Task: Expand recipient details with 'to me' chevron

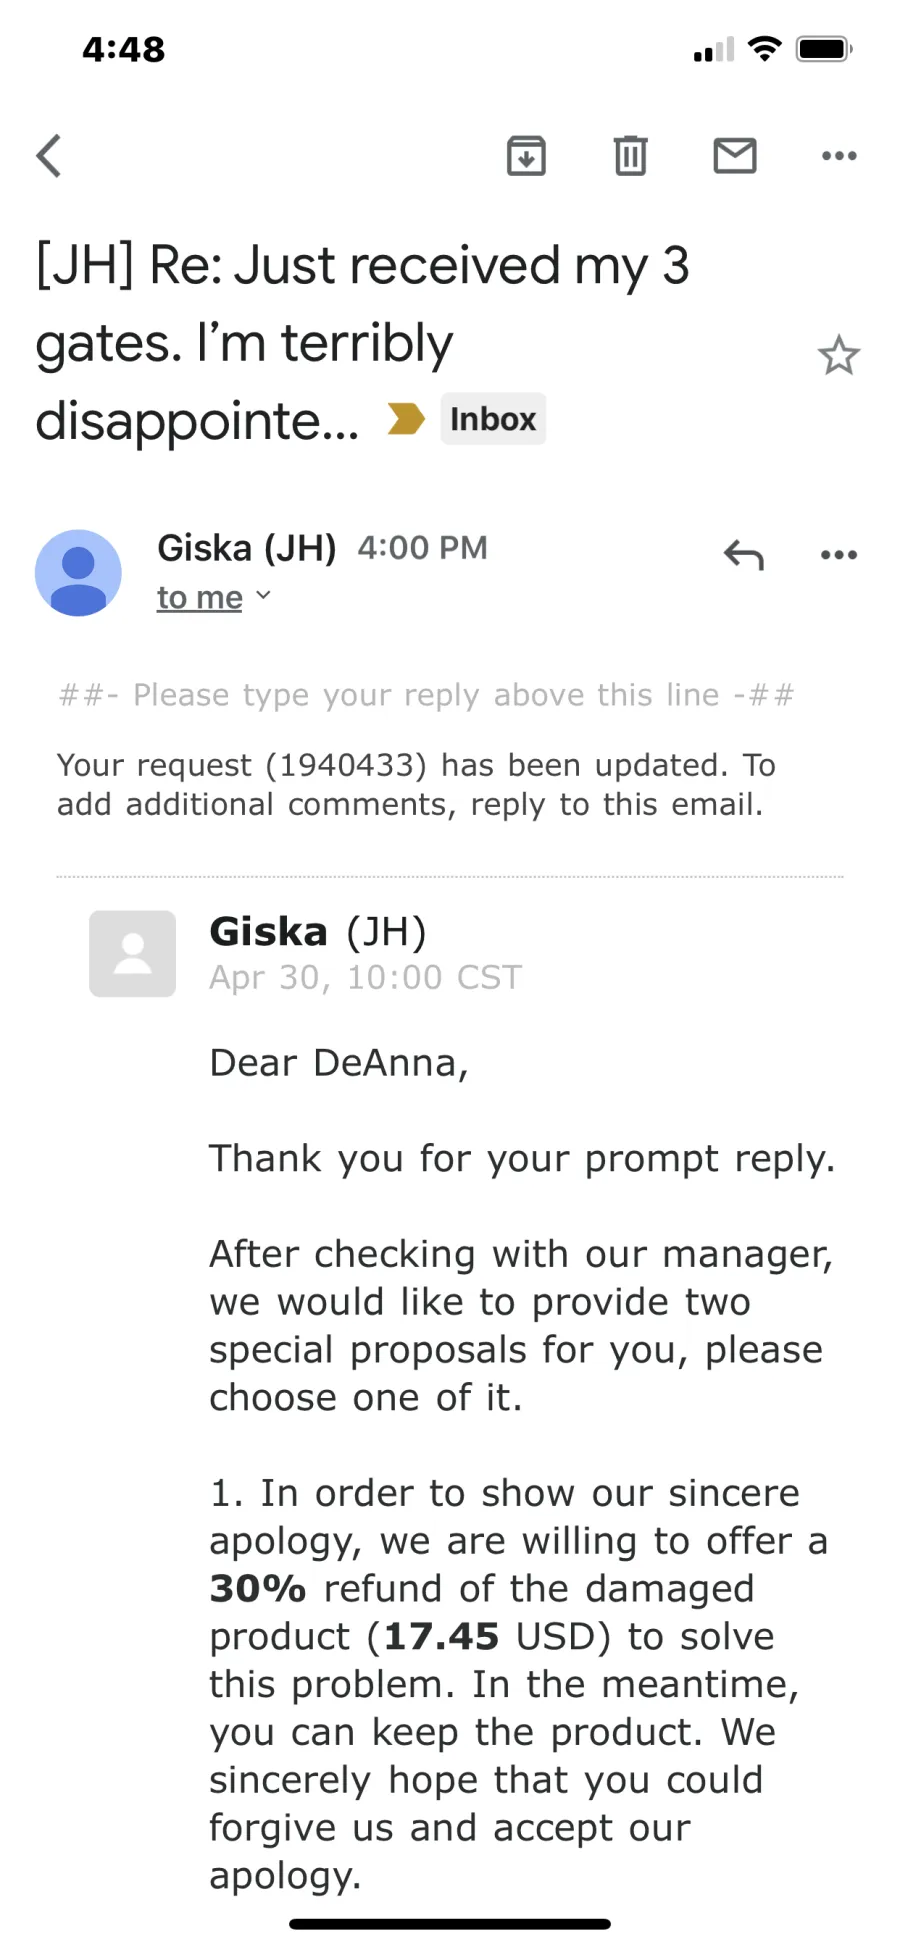Action: pos(263,596)
